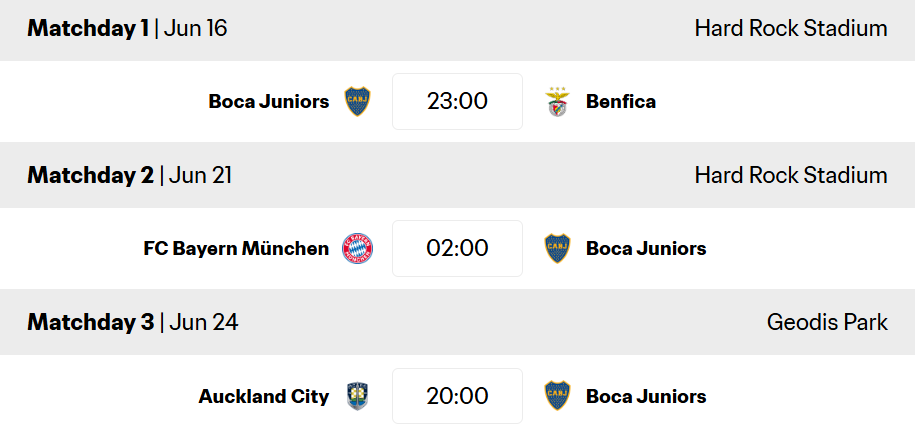Click Boca Juniors crest in Matchday 3
The image size is (915, 445).
(x=557, y=396)
